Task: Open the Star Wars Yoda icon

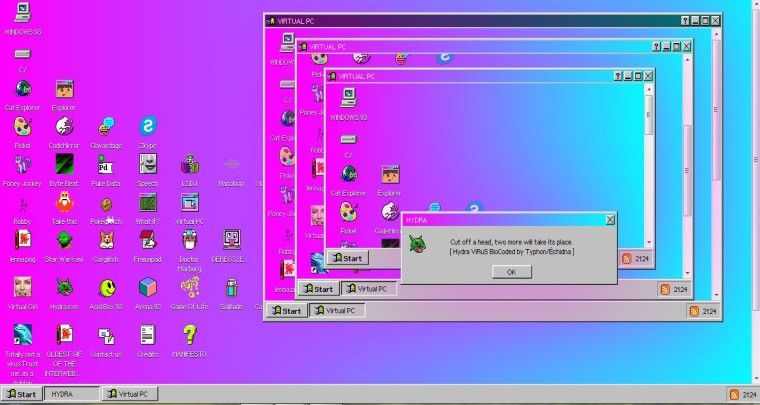Action: [x=64, y=240]
